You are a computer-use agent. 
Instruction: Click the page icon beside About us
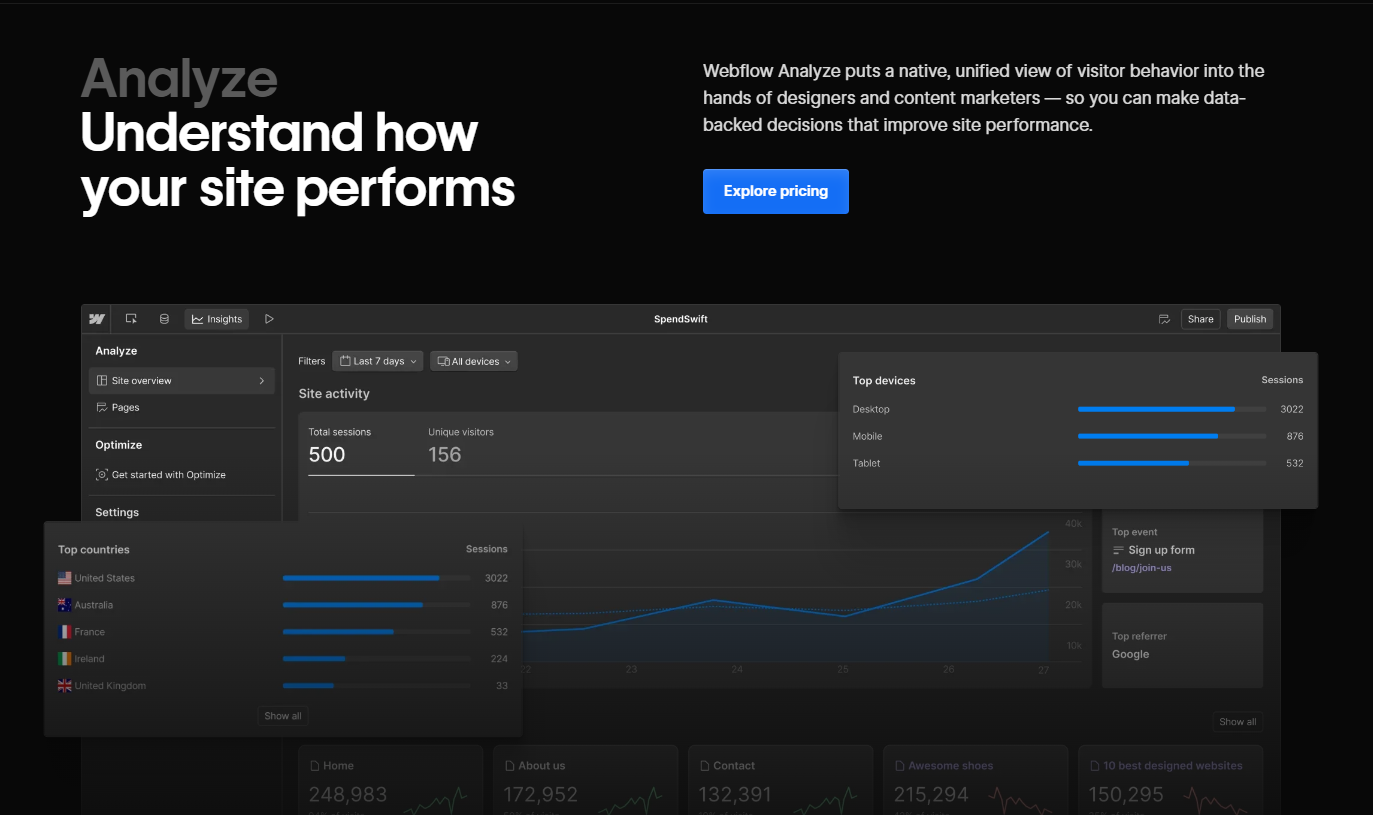pos(509,766)
